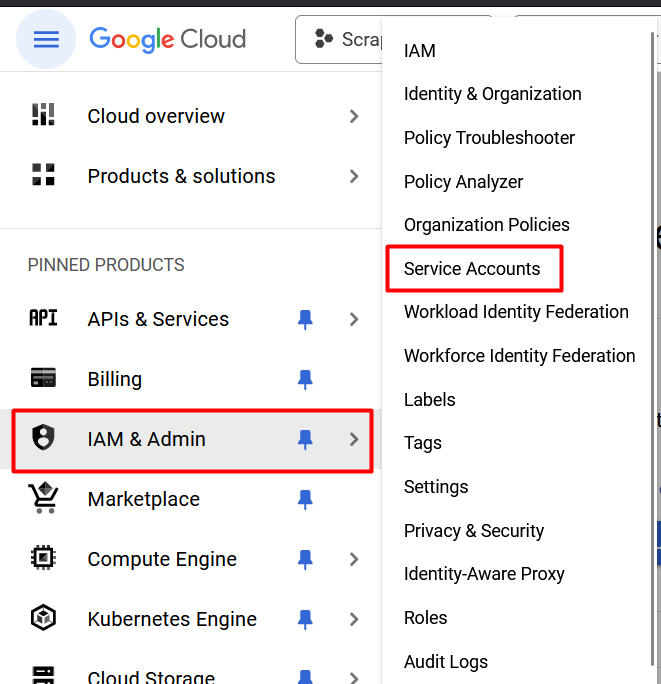Click the Compute Engine chip icon
This screenshot has width=661, height=684.
[43, 557]
